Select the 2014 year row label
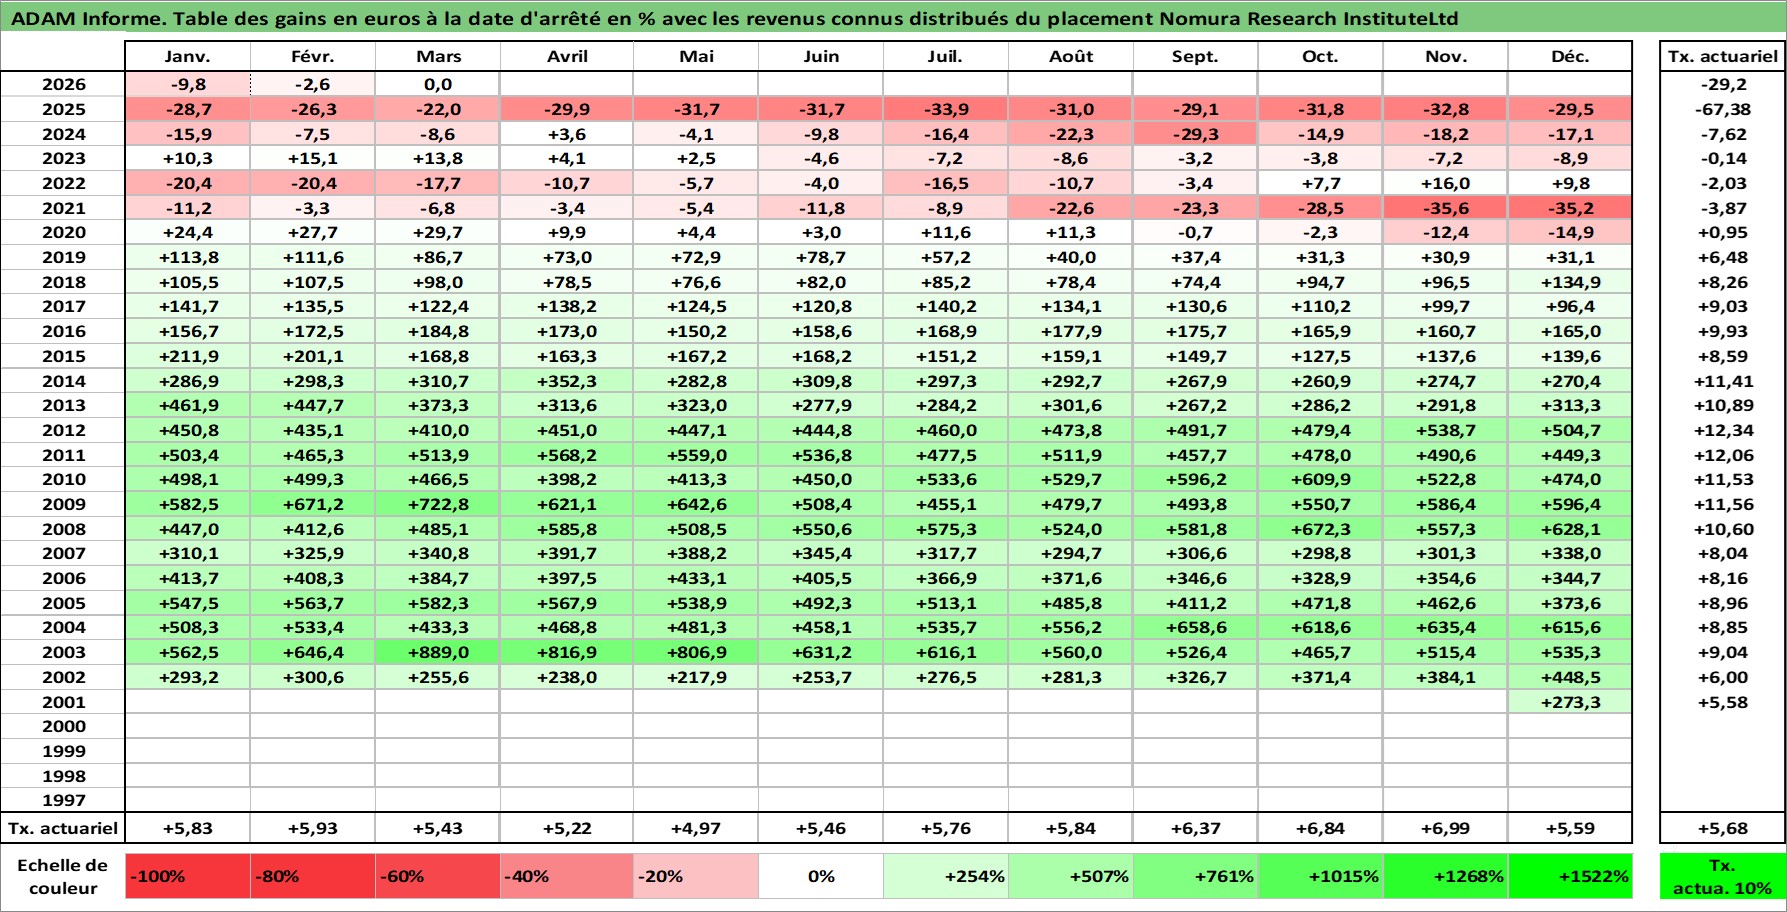The image size is (1787, 912). pyautogui.click(x=63, y=381)
